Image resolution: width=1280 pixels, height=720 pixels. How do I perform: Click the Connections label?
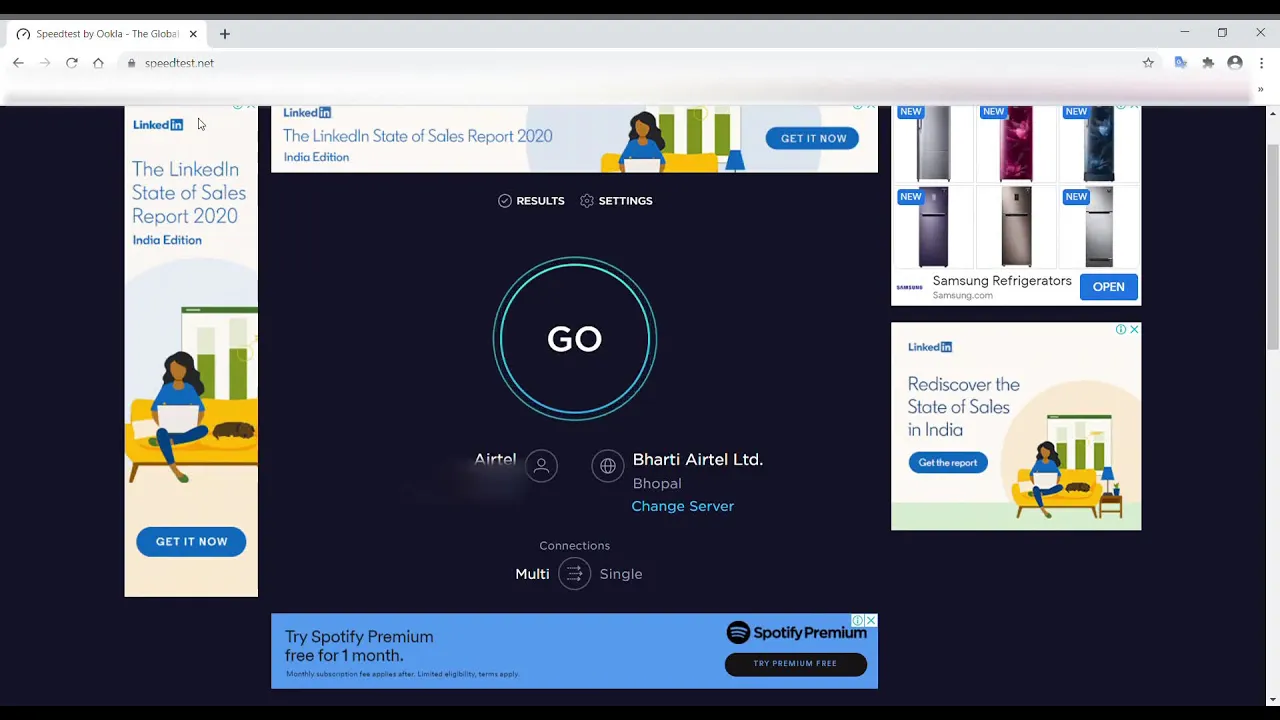574,546
